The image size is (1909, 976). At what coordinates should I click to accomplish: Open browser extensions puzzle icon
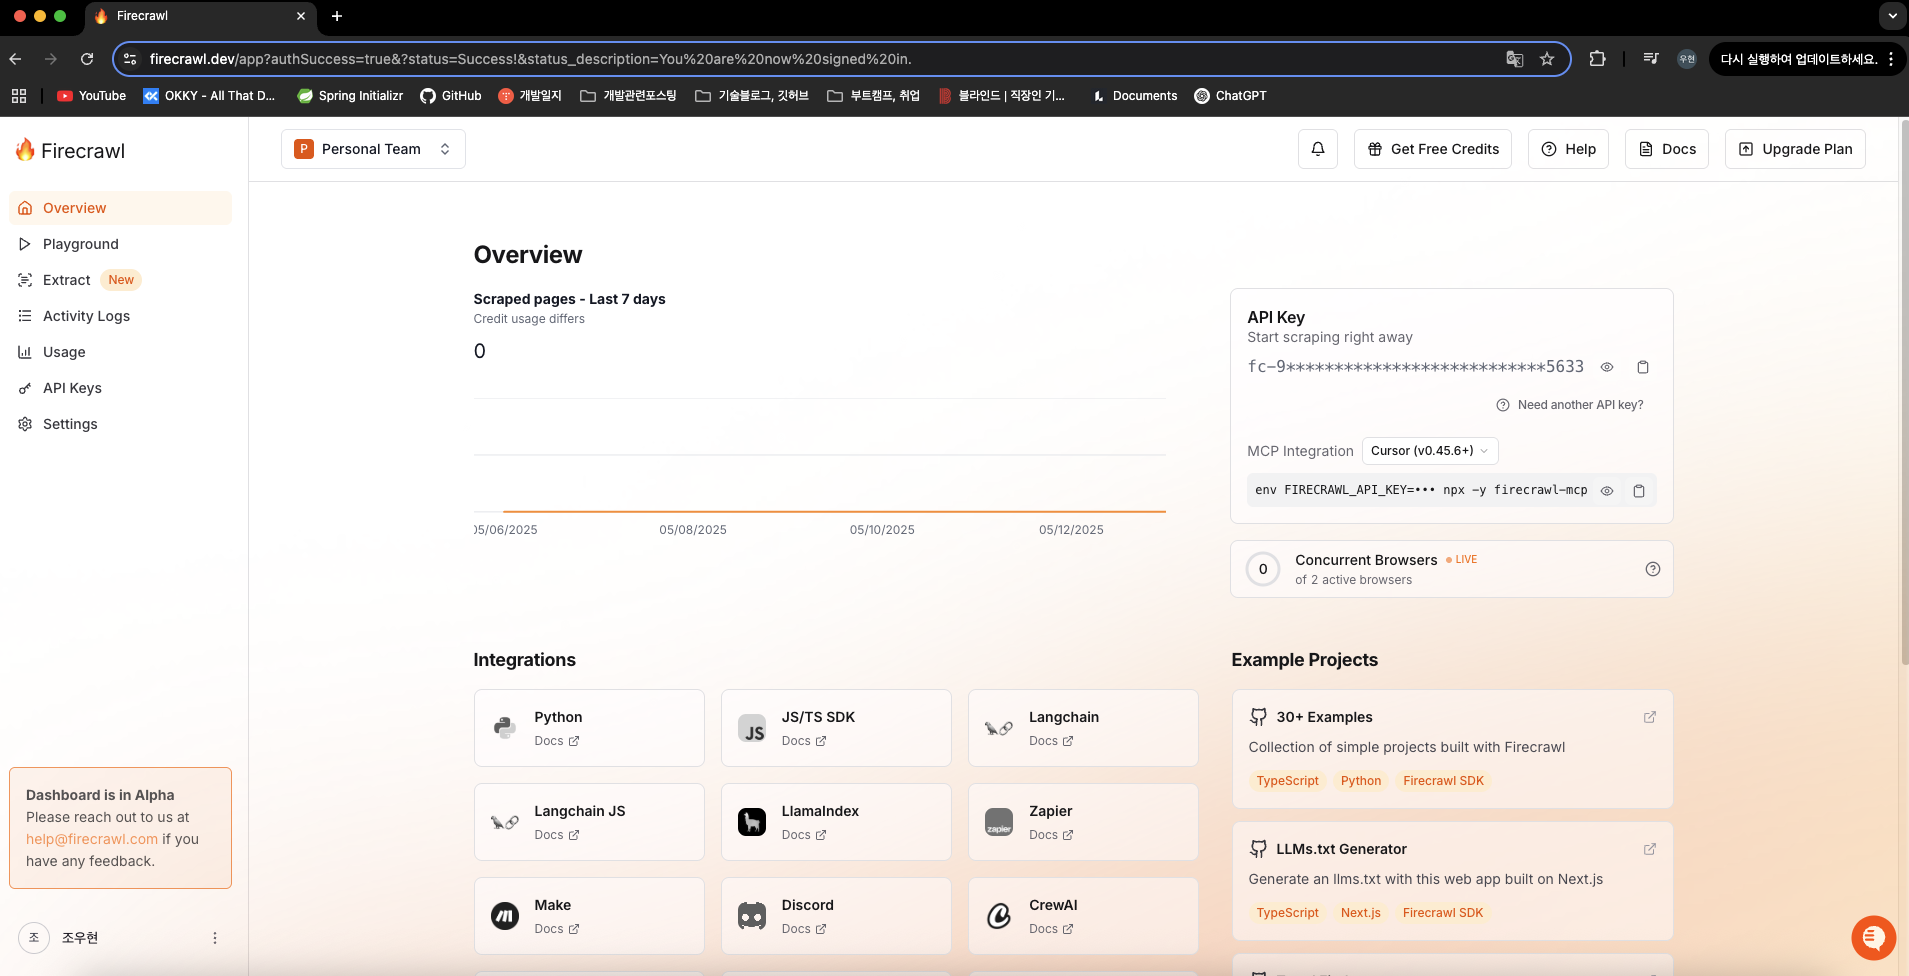coord(1597,59)
